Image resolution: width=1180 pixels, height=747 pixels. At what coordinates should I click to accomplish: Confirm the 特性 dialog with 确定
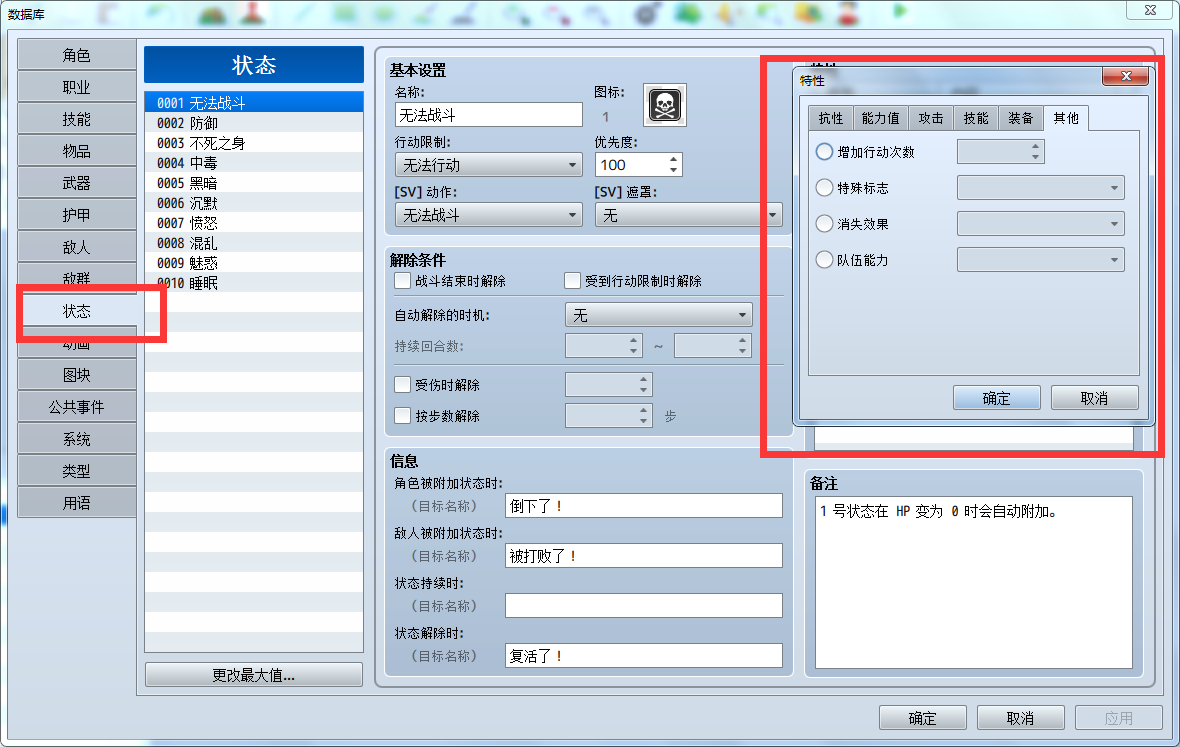coord(996,398)
